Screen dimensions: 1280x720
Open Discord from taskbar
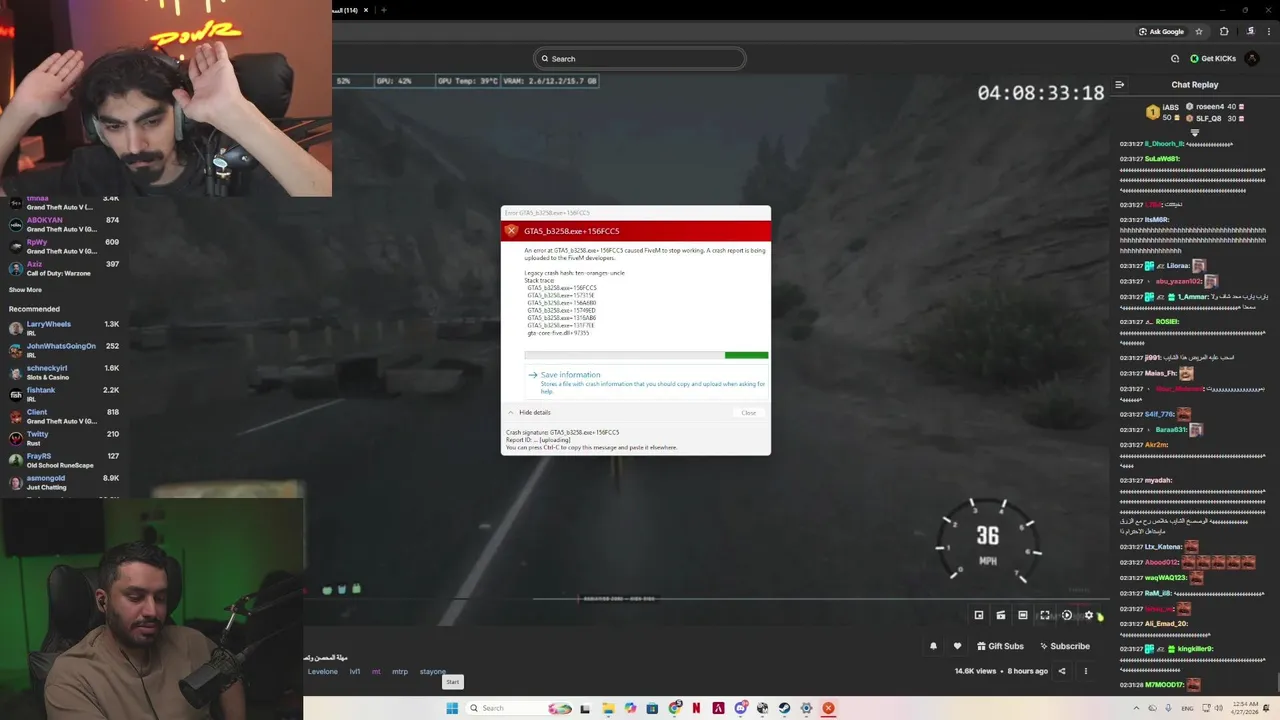click(740, 708)
